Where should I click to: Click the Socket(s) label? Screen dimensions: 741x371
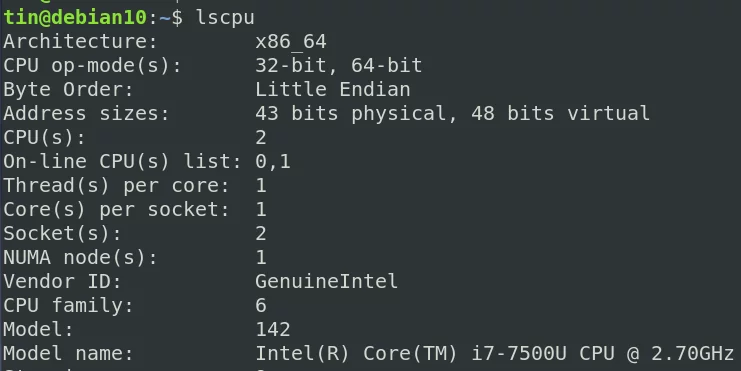(x=62, y=233)
